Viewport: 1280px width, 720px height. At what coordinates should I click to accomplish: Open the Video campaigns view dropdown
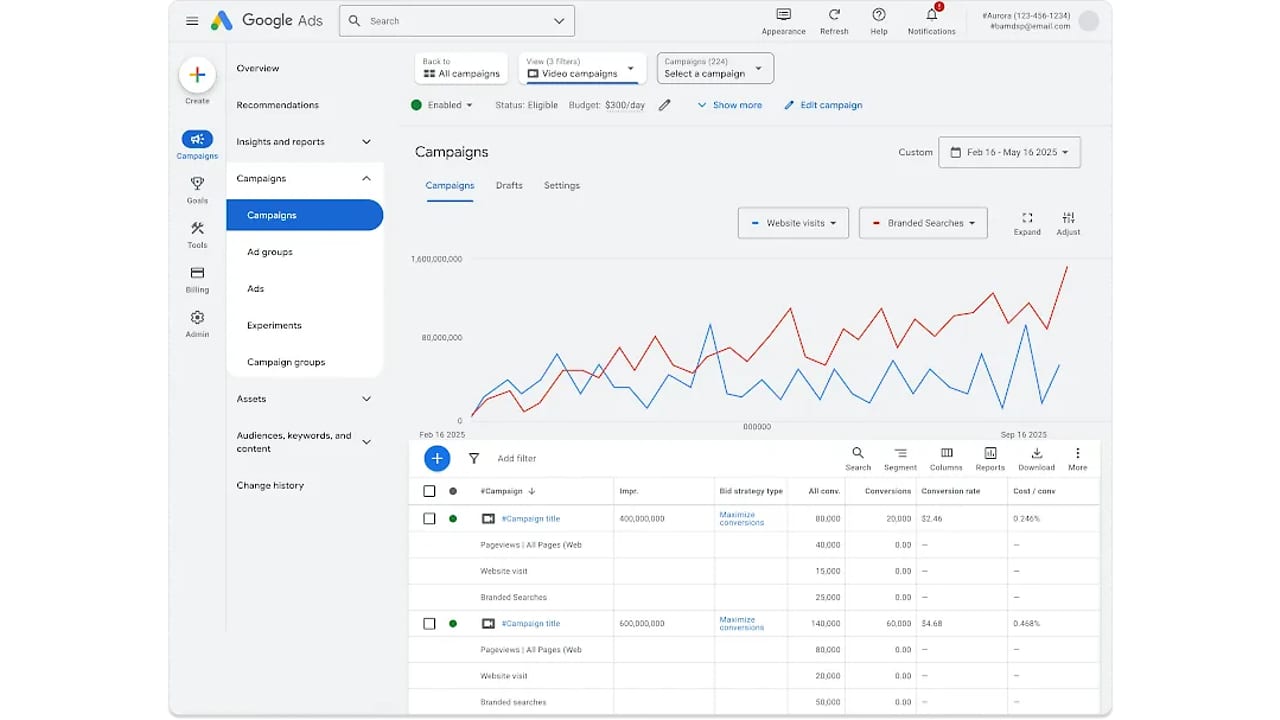click(581, 68)
